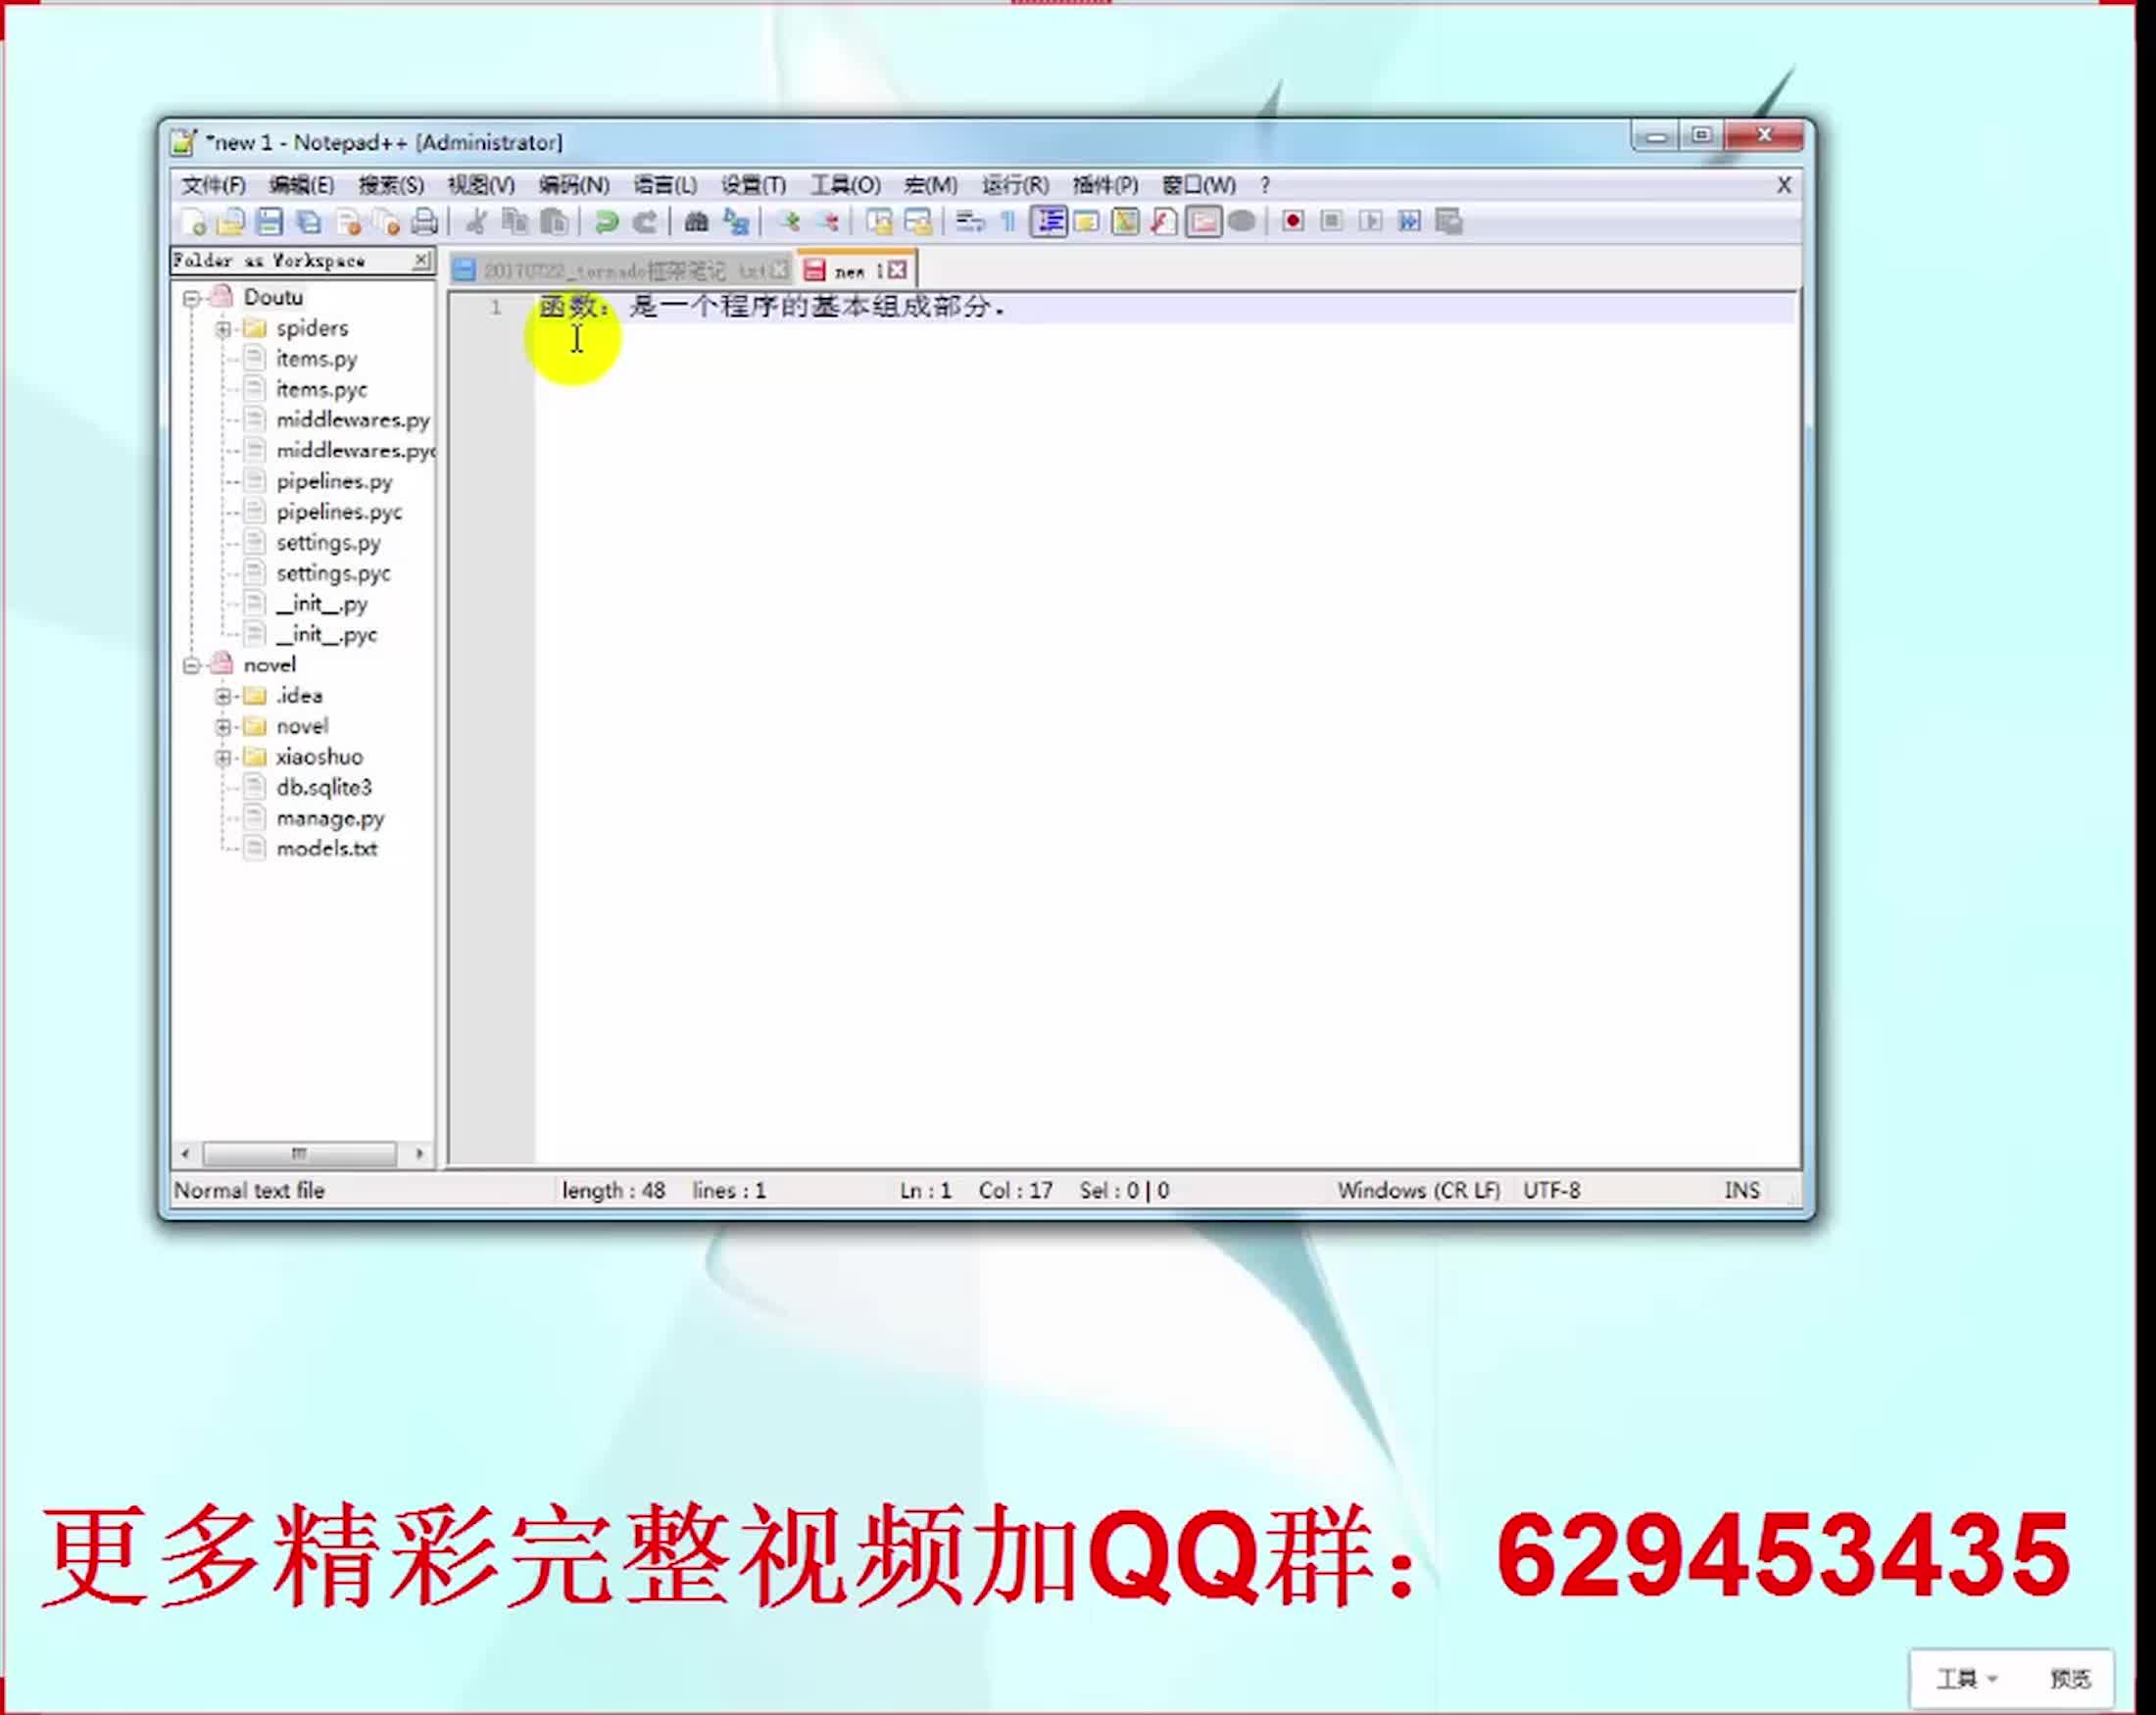
Task: Toggle the Folder as Workspace button
Action: tap(1203, 221)
